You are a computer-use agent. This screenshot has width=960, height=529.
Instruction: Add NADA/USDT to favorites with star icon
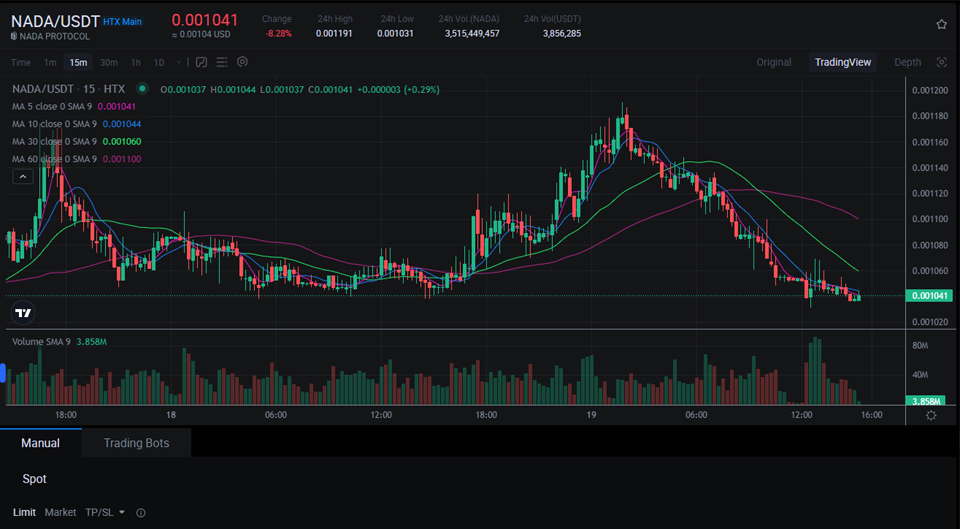[941, 24]
